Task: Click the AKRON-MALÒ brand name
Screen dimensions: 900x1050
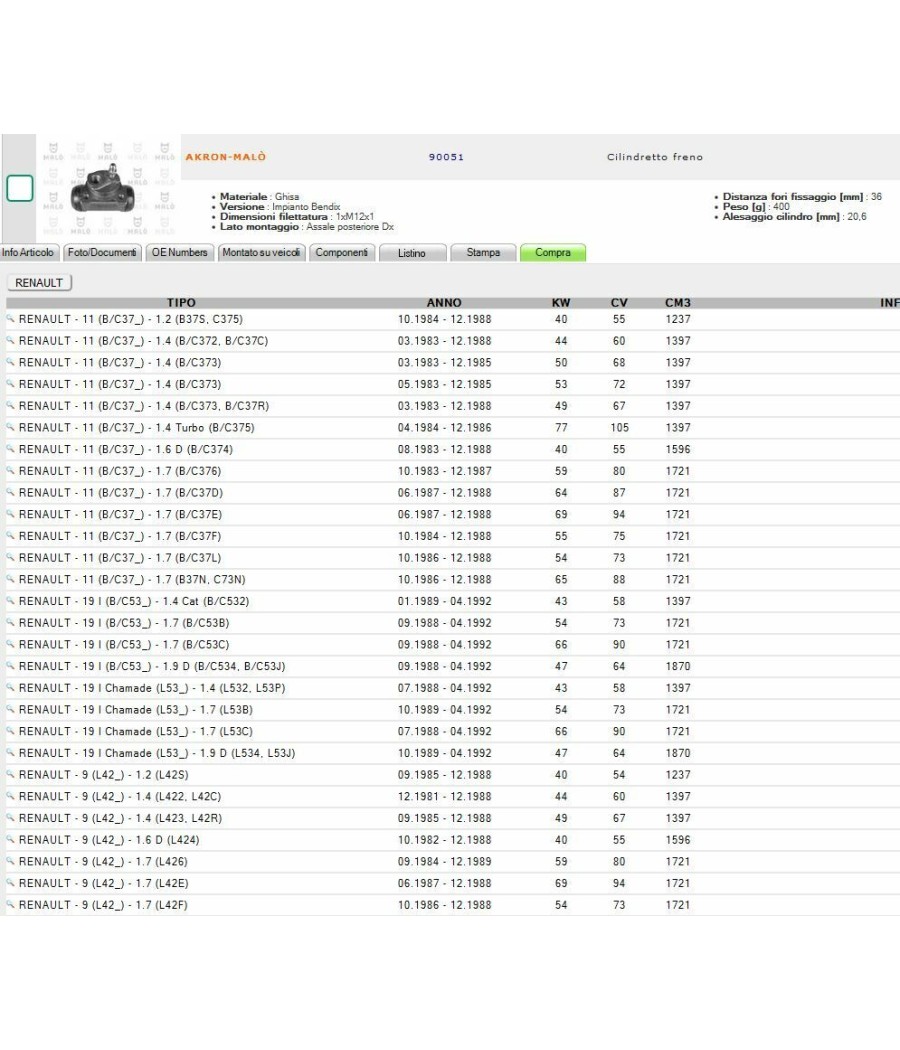Action: point(226,157)
